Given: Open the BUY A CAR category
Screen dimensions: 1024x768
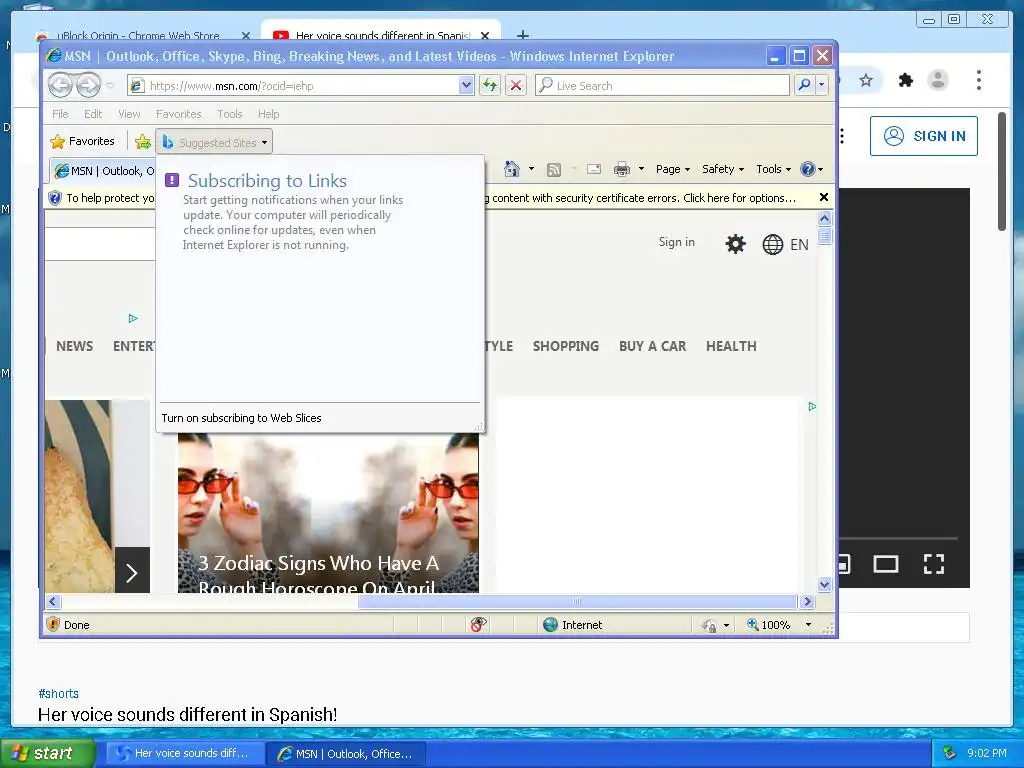Looking at the screenshot, I should 652,346.
